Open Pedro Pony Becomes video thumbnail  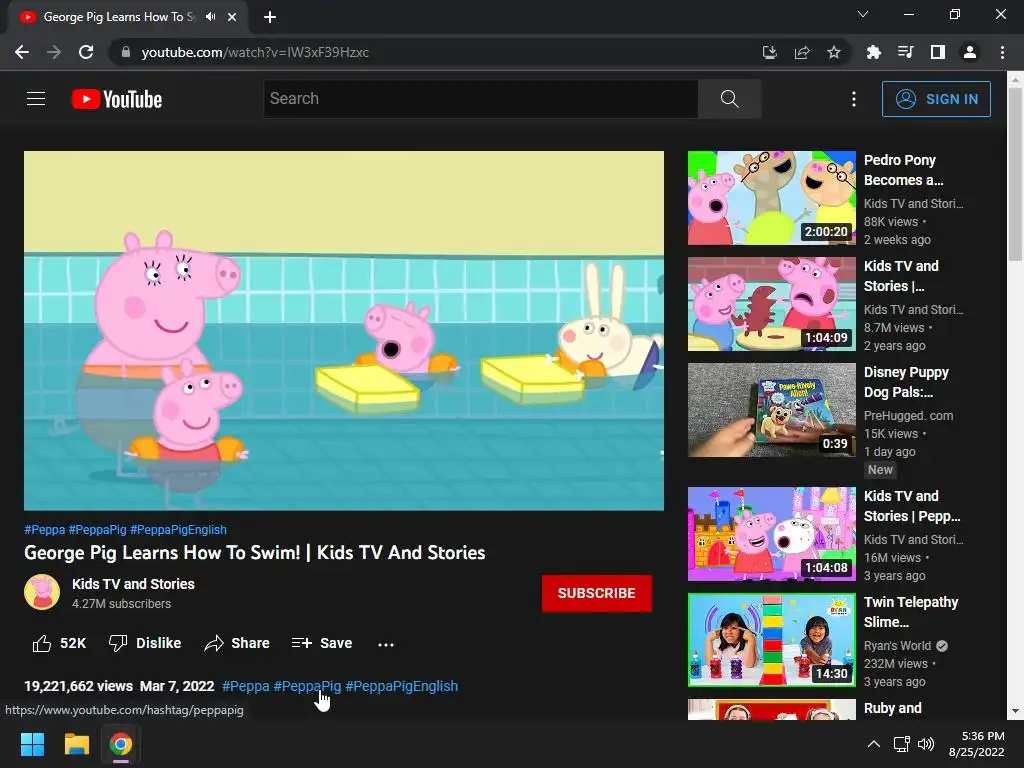[x=771, y=198]
